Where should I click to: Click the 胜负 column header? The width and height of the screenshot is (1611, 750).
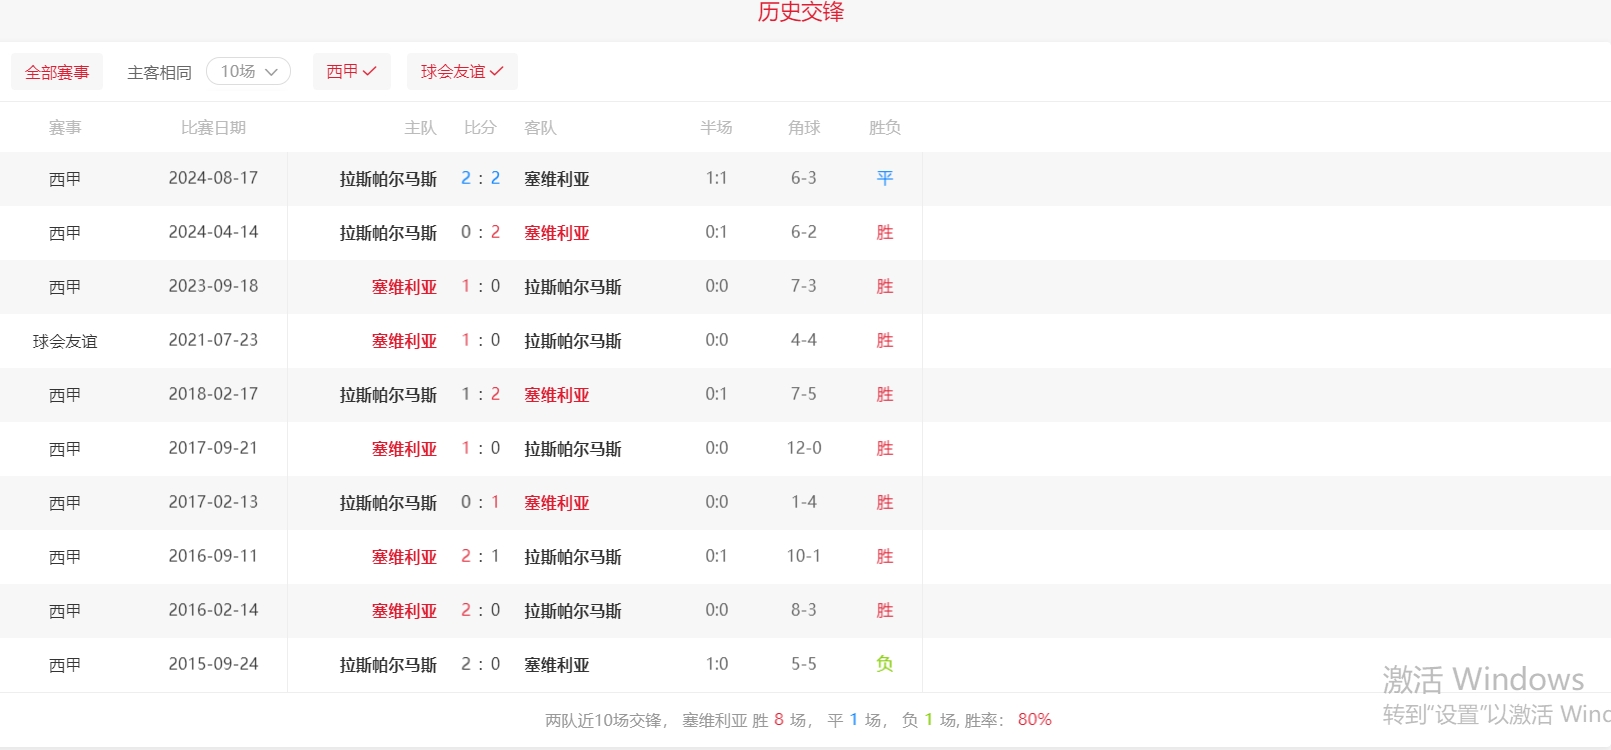(x=884, y=128)
